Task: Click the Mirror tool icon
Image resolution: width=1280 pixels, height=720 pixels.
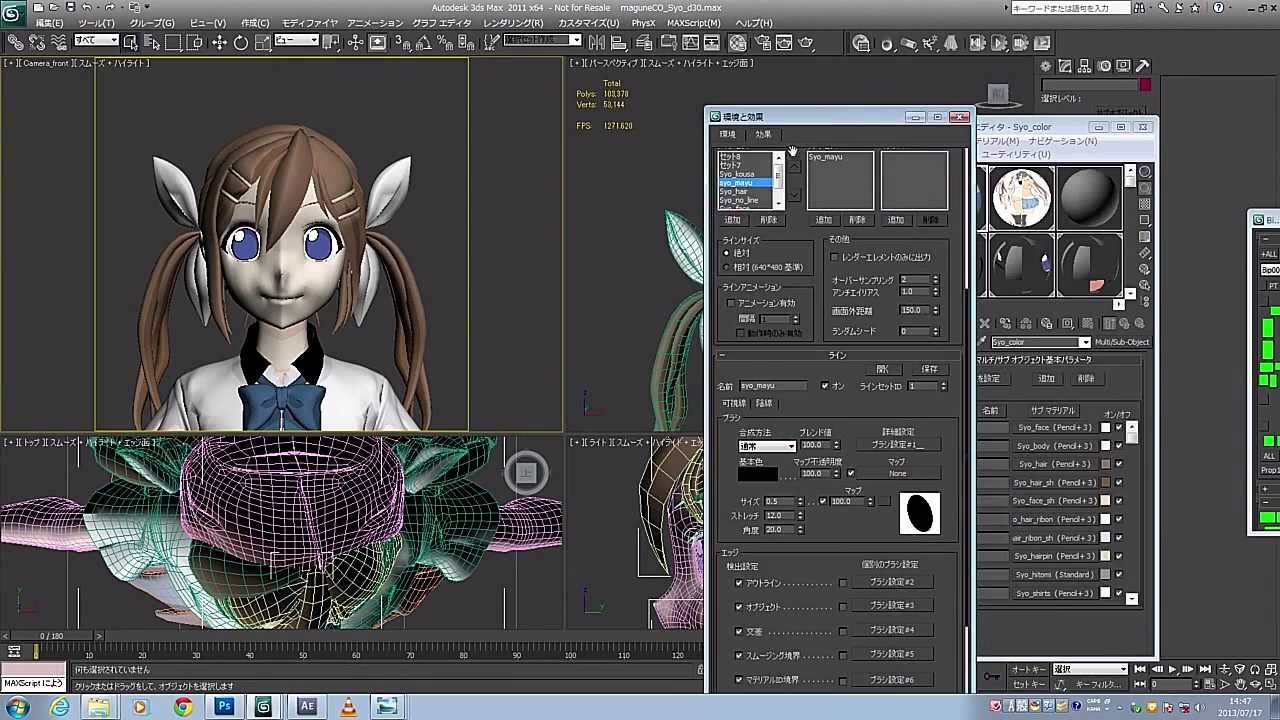Action: [x=596, y=43]
